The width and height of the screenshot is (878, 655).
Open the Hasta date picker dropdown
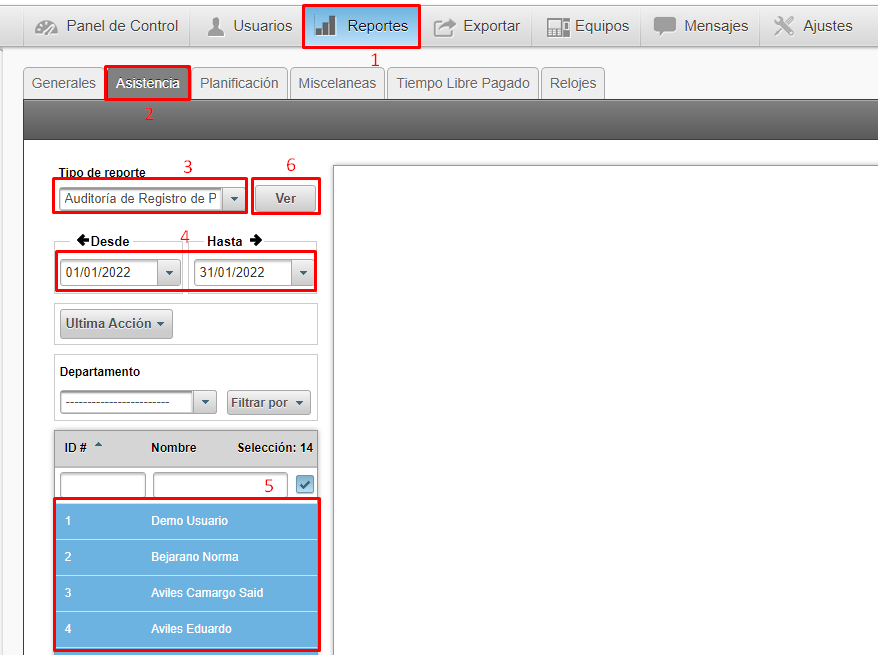(x=303, y=272)
